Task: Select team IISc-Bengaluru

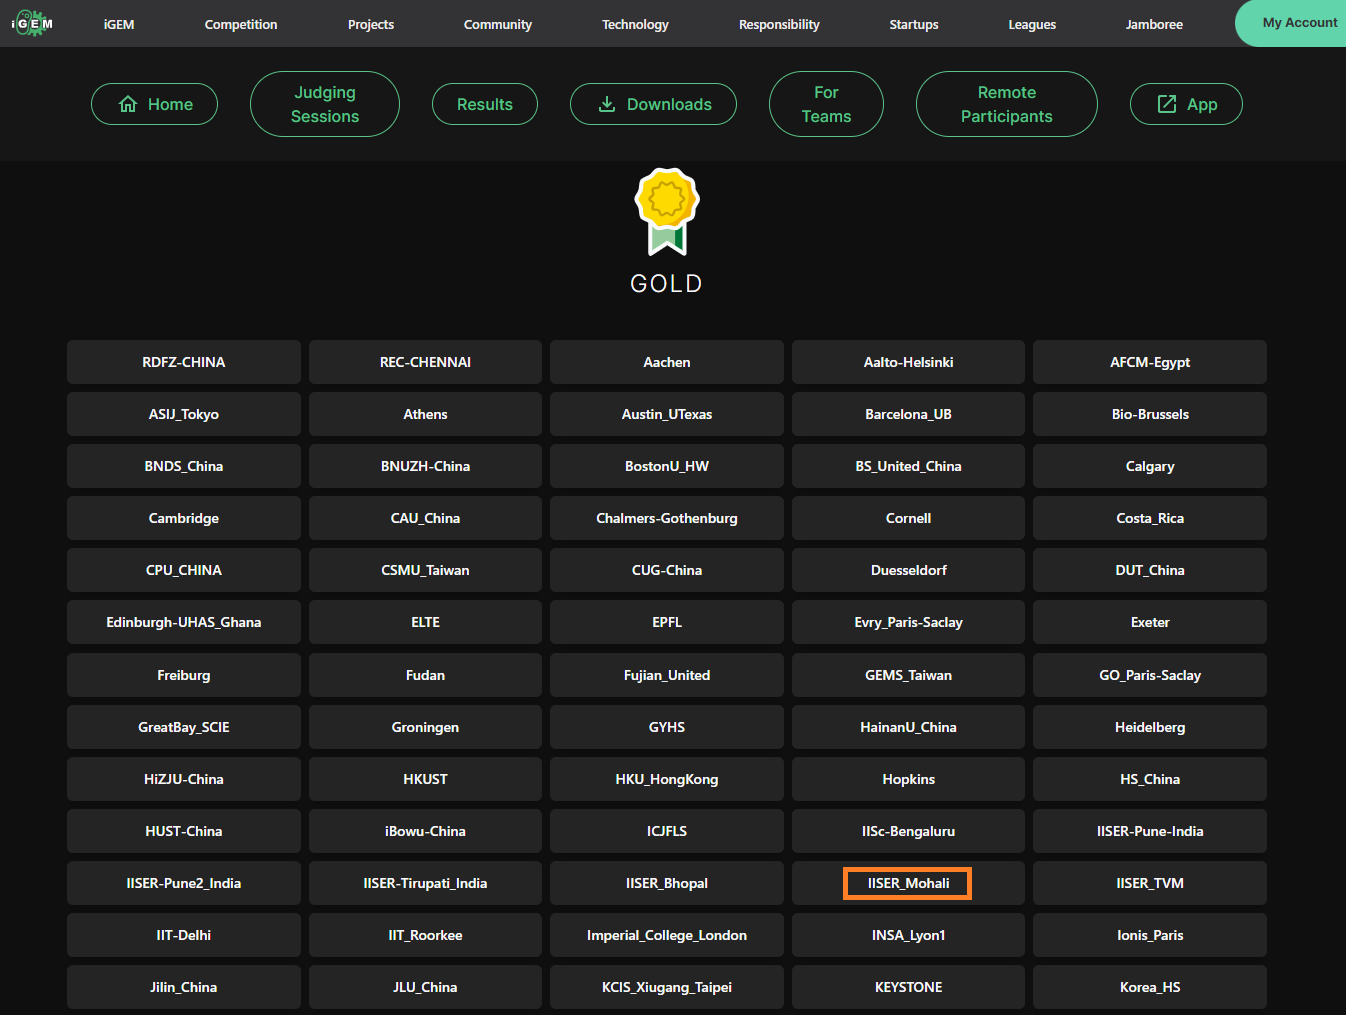Action: 908,831
